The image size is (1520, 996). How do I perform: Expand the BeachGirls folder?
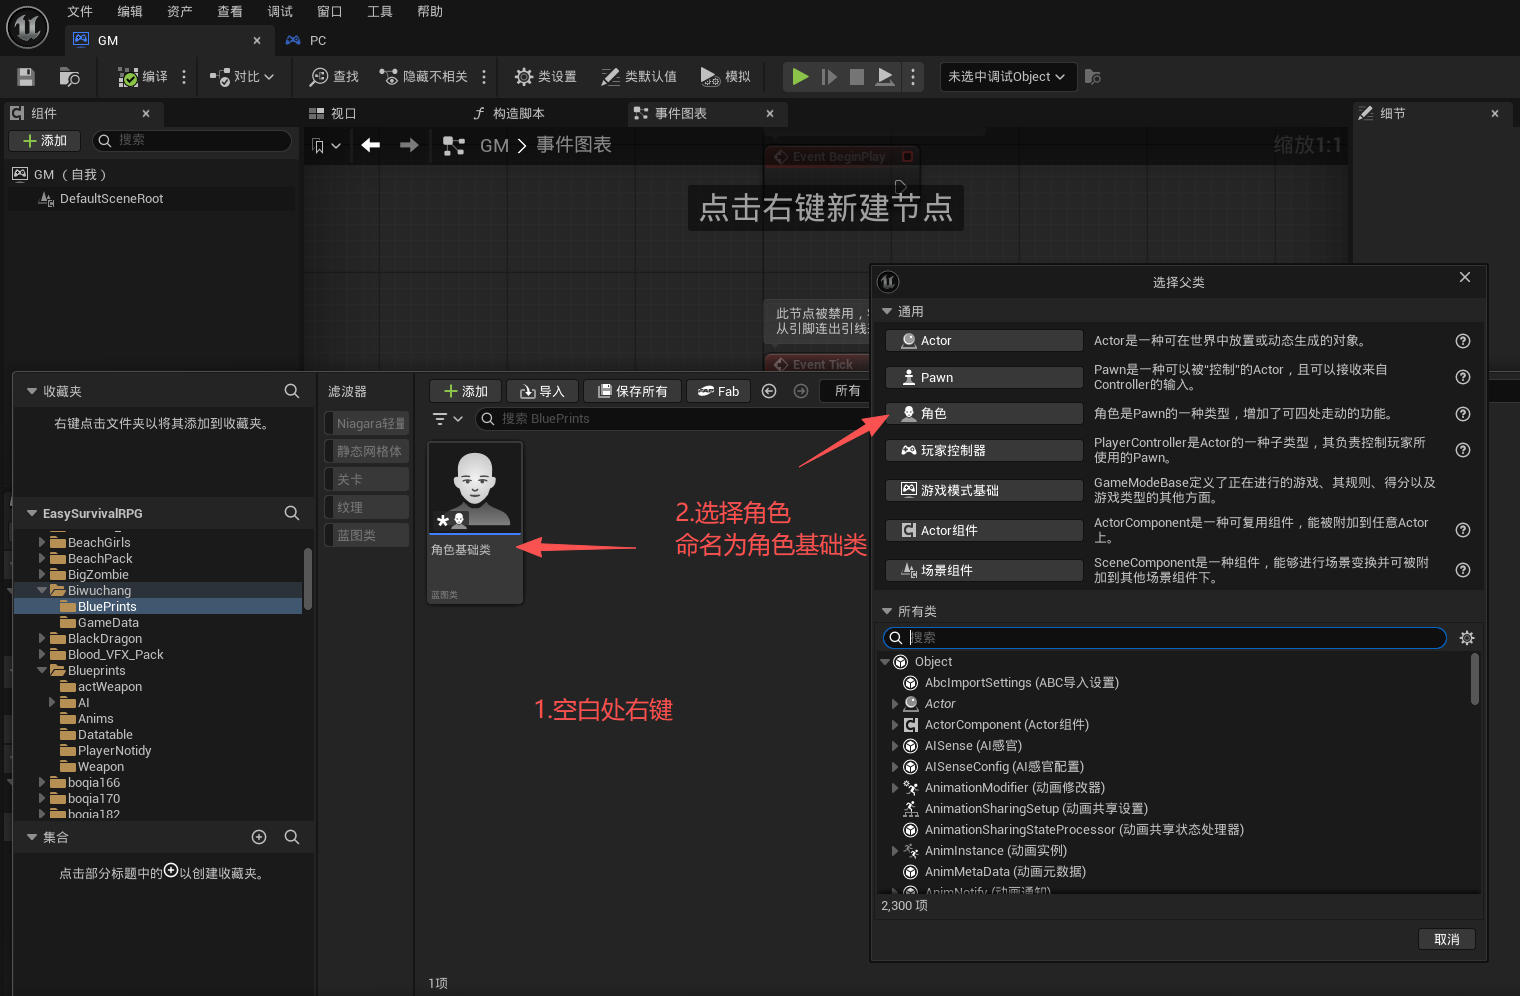pos(42,543)
